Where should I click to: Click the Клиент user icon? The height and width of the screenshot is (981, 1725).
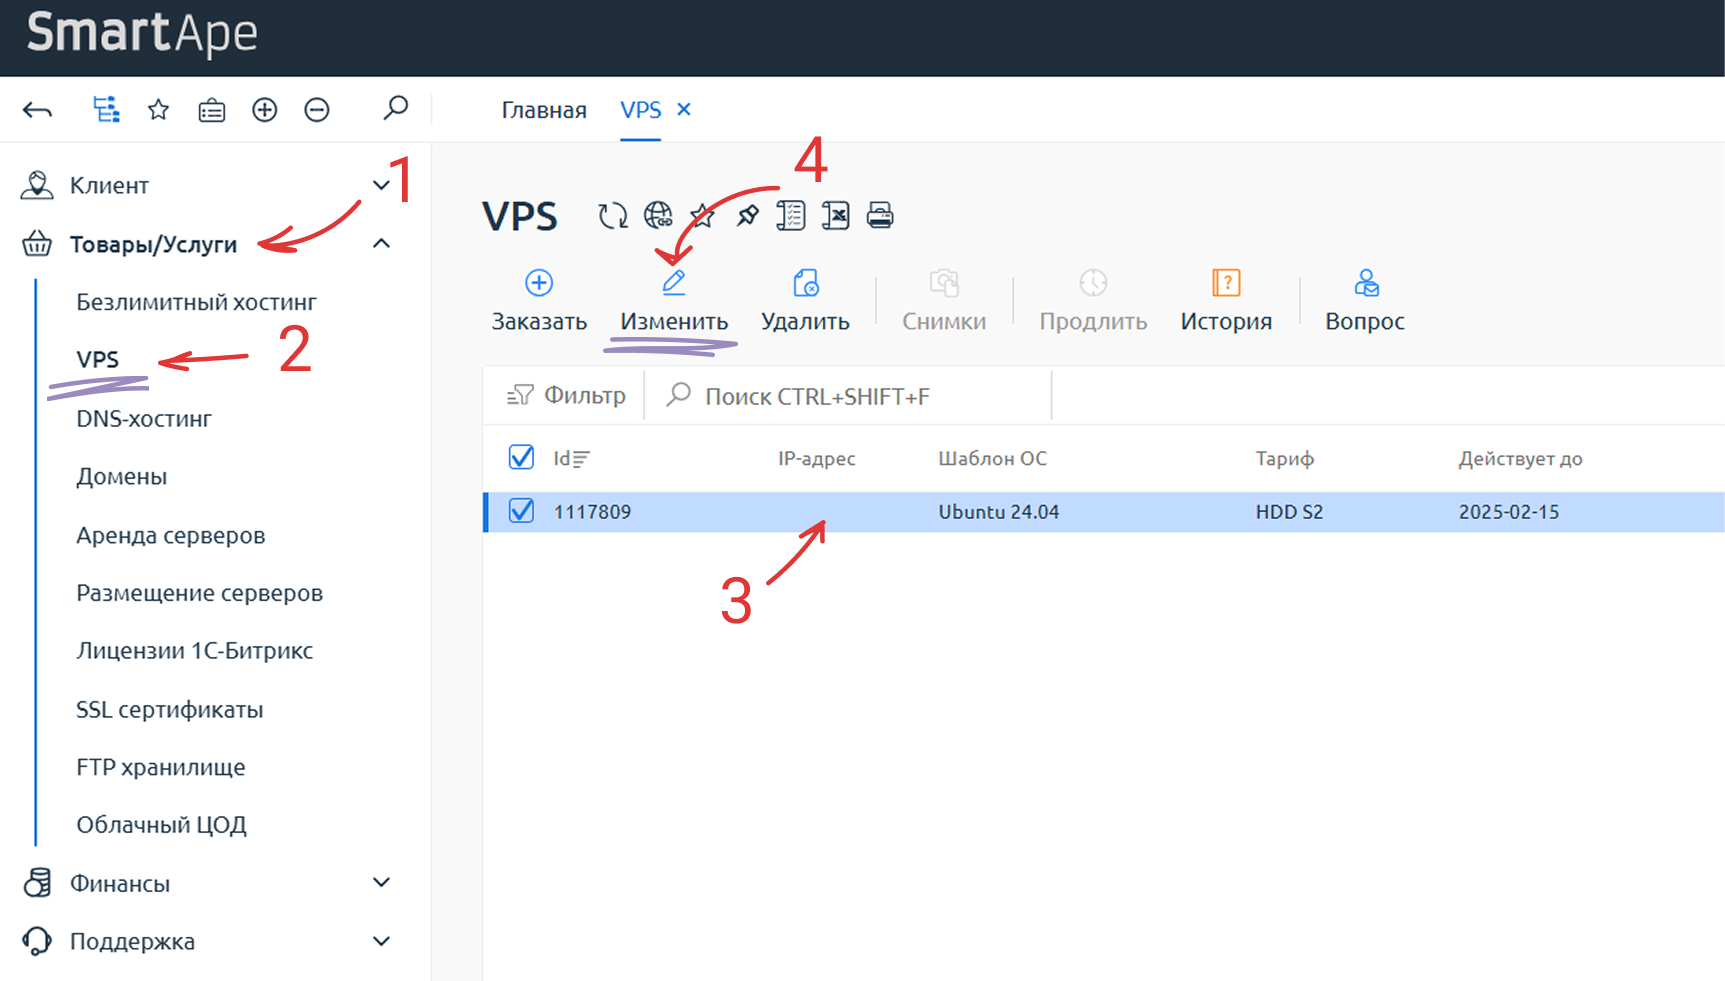37,185
